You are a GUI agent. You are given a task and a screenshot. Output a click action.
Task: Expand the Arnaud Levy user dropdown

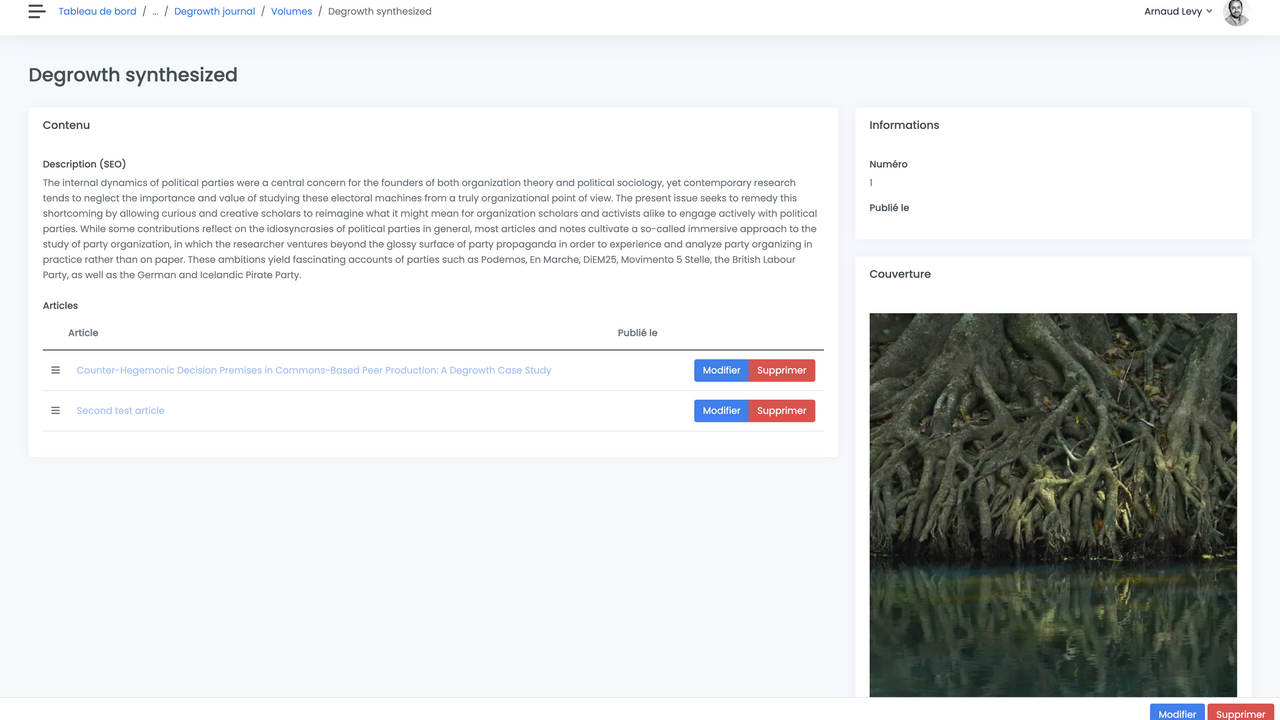click(x=1177, y=12)
